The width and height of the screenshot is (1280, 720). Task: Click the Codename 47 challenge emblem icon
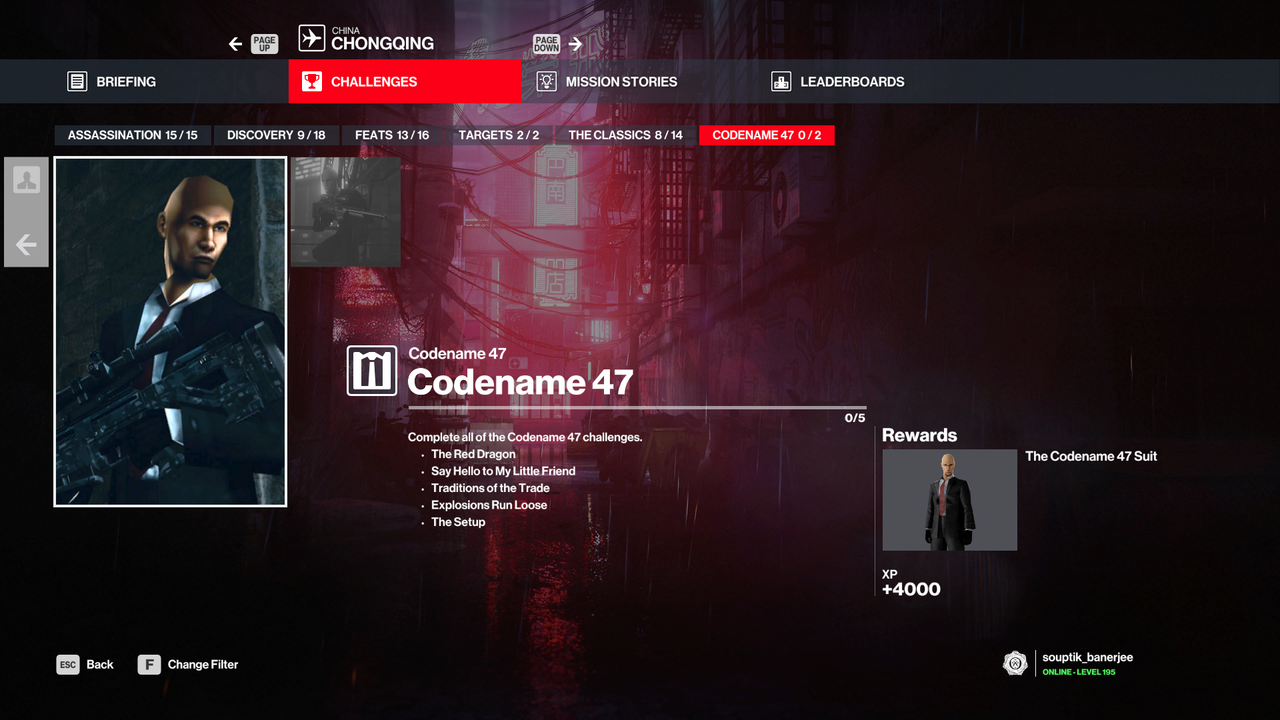(372, 371)
